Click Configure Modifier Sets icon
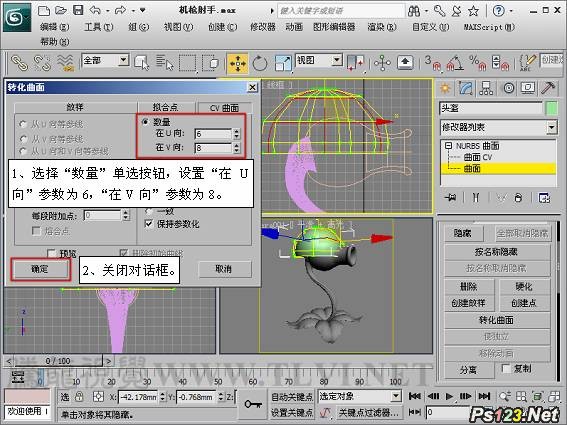 (x=544, y=197)
